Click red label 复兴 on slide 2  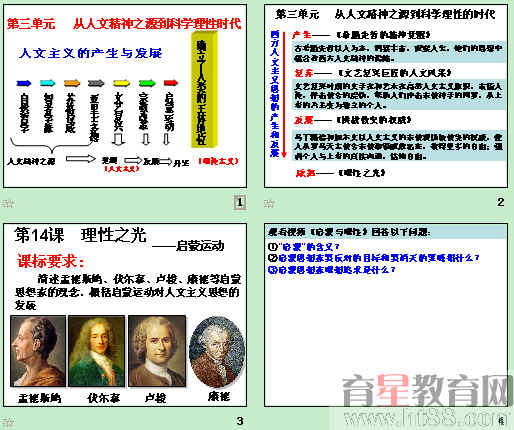click(304, 73)
